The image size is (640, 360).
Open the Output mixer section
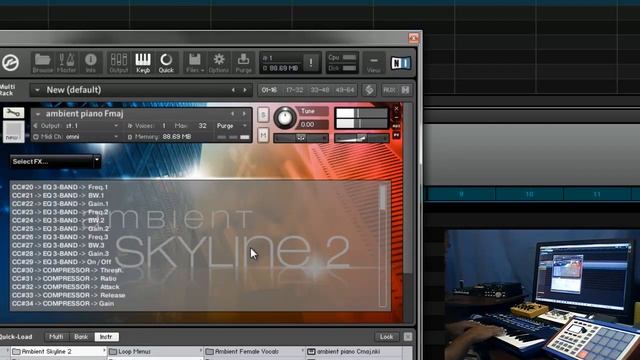click(x=119, y=63)
